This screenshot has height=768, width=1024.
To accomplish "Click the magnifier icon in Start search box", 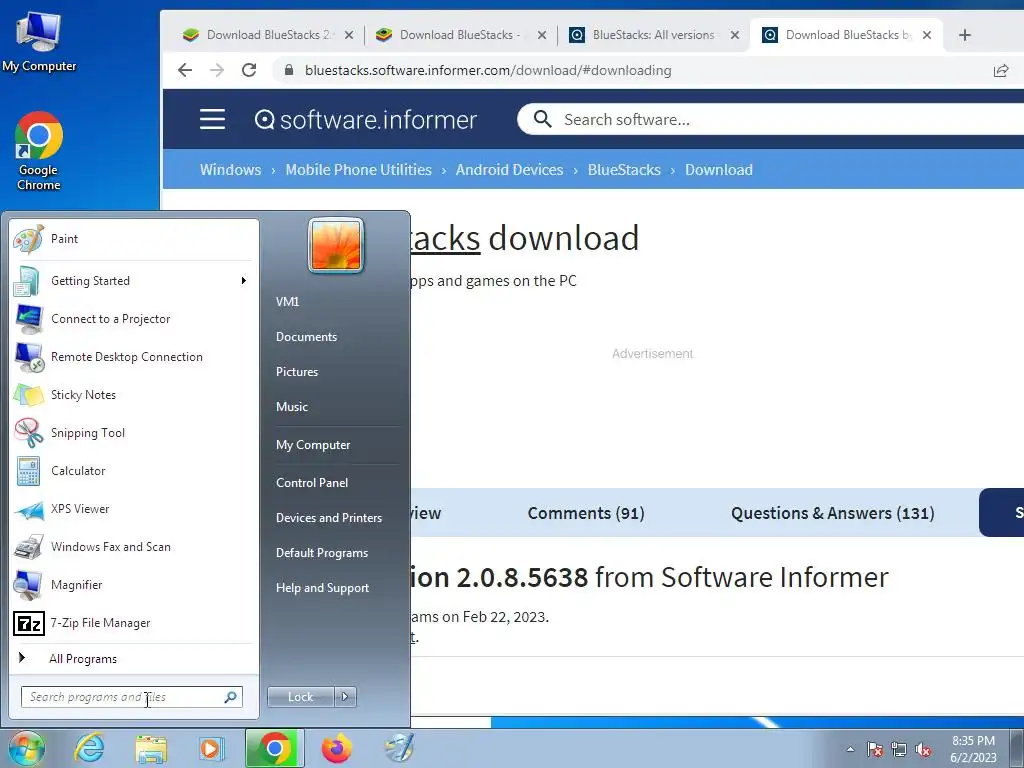I will [x=231, y=697].
